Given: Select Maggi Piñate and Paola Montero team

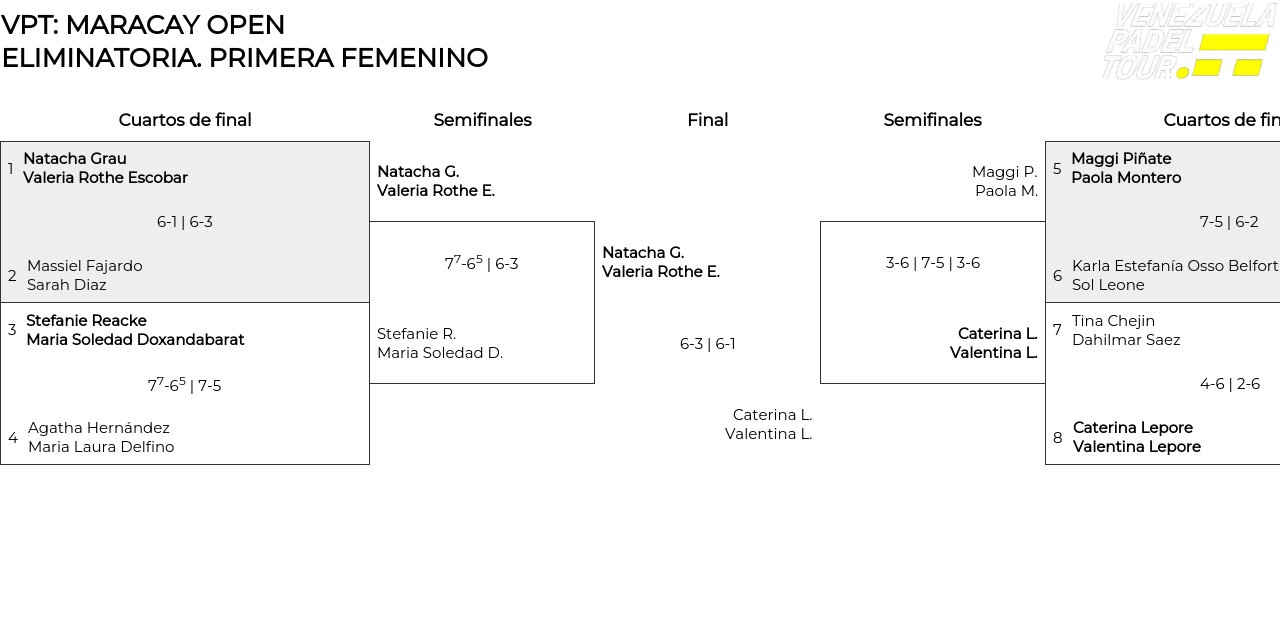Looking at the screenshot, I should click(x=1126, y=168).
